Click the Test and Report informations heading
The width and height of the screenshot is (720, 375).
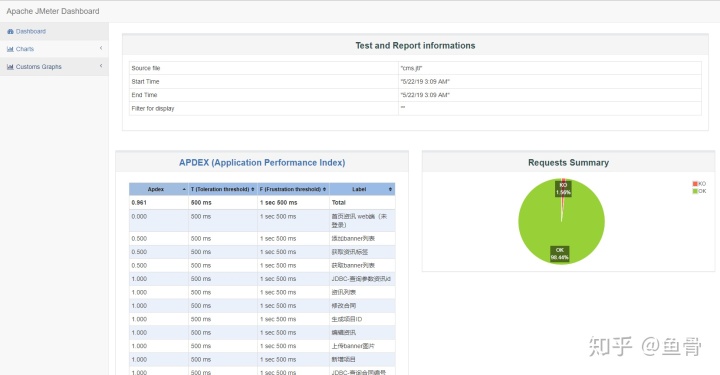tap(415, 45)
